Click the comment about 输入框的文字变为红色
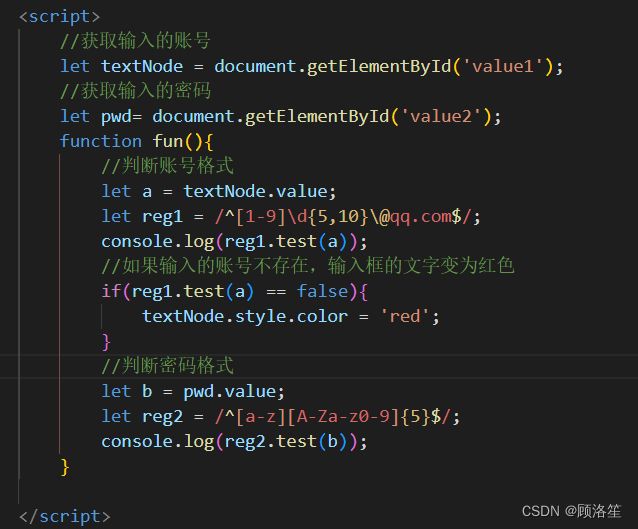Screen dimensions: 638x529 pos(308,266)
